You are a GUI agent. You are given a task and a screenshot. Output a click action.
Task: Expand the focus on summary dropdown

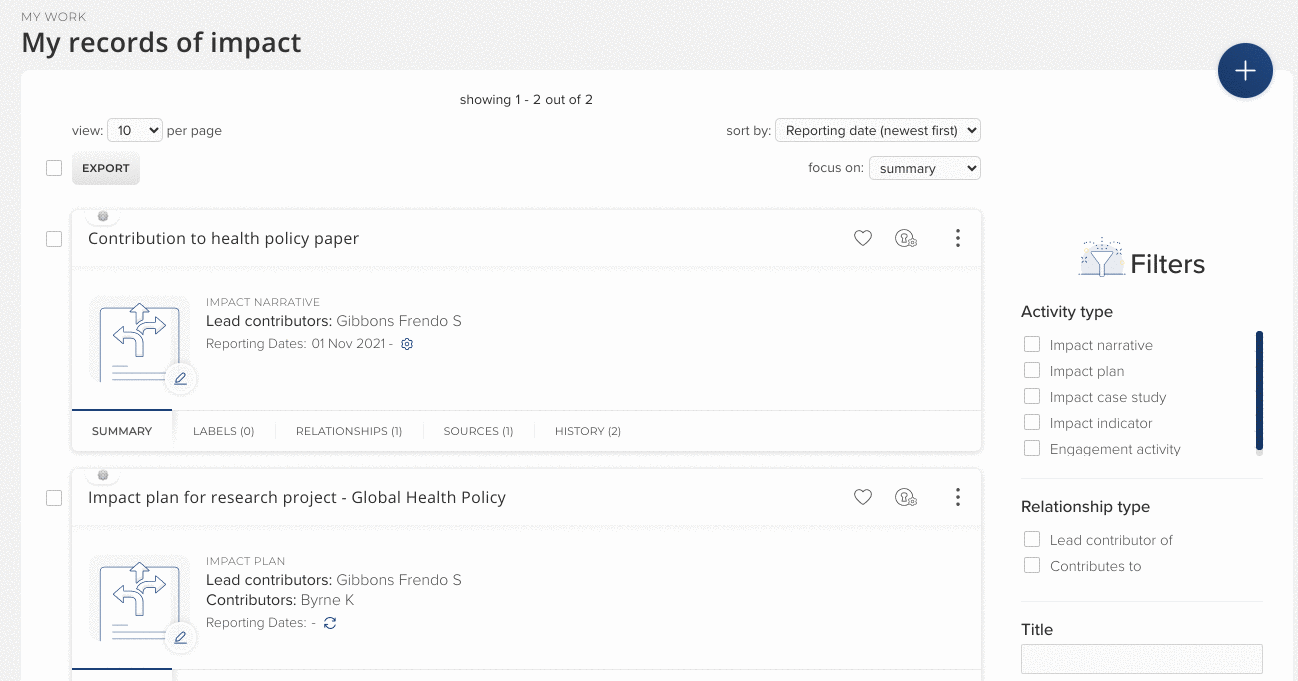coord(924,168)
